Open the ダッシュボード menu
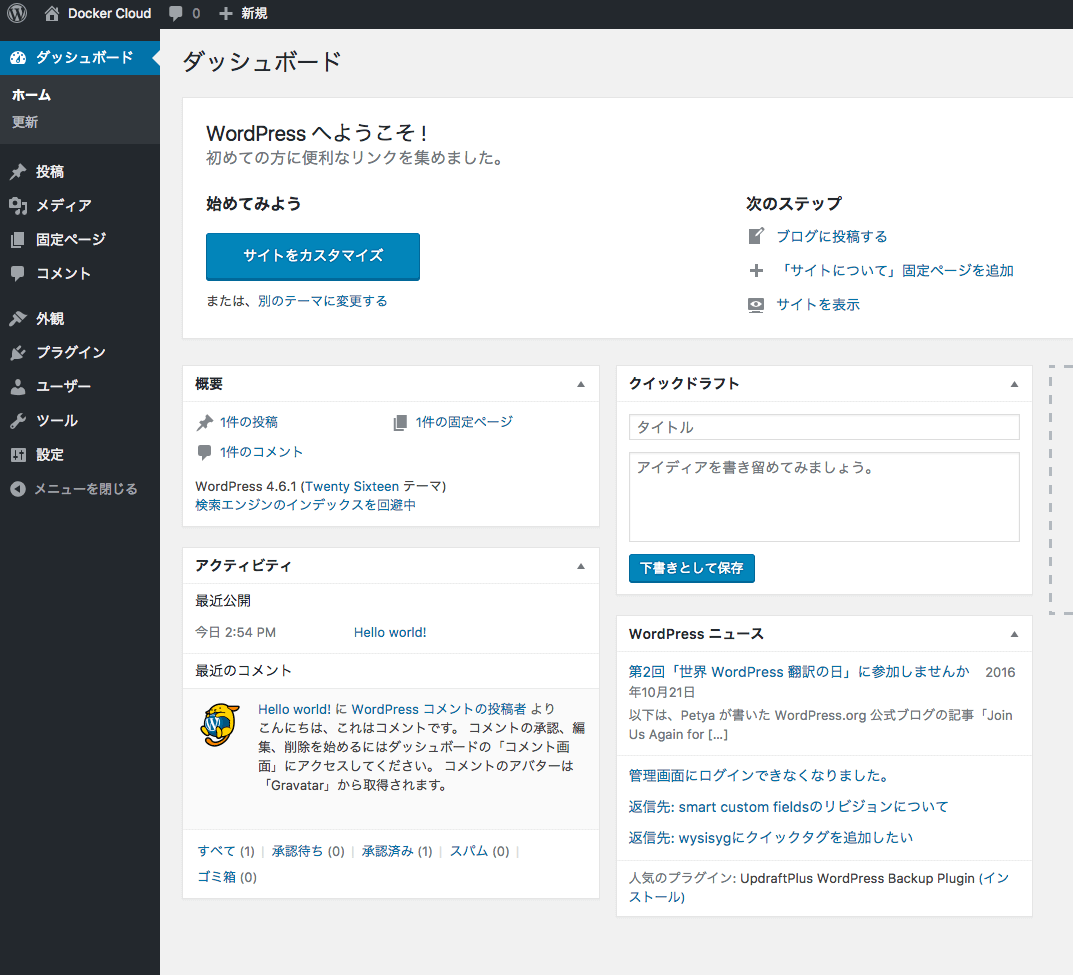1073x975 pixels. [x=79, y=57]
